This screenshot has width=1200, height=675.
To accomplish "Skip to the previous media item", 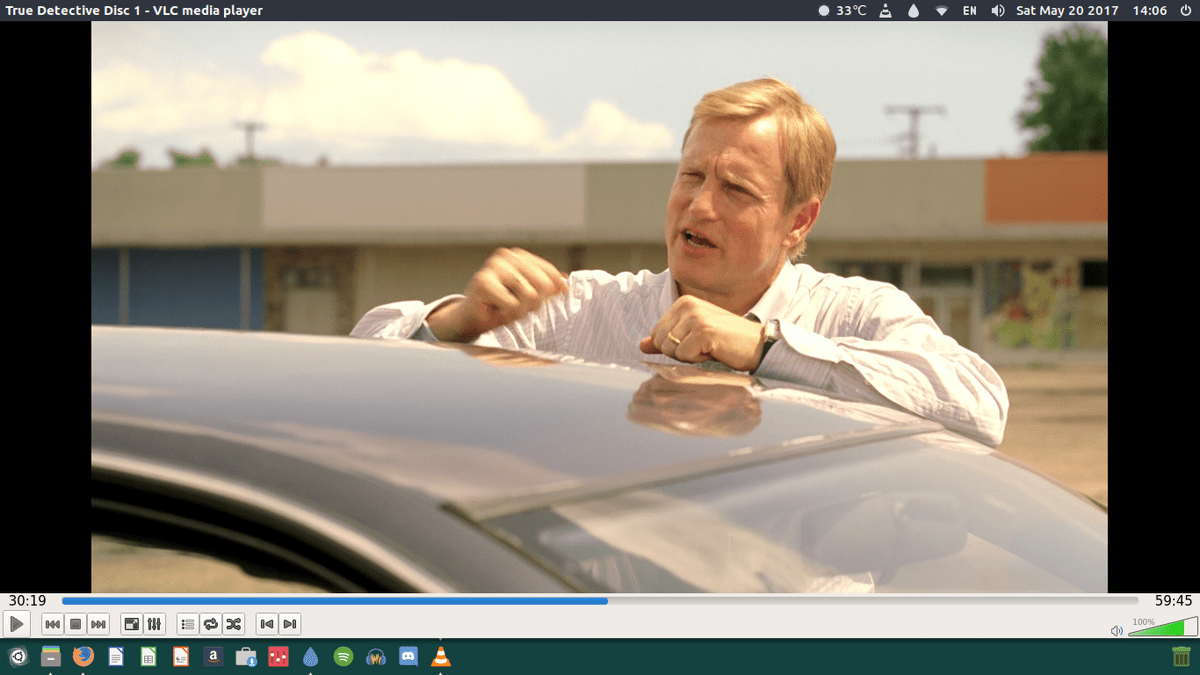I will coord(52,624).
